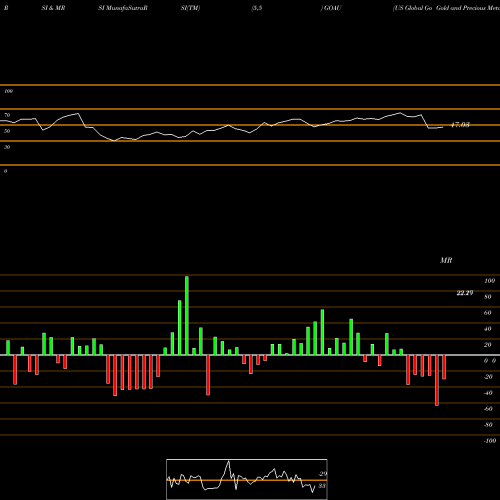500x500 pixels.
Task: Click the MR heading above the histogram
Action: pos(446,260)
